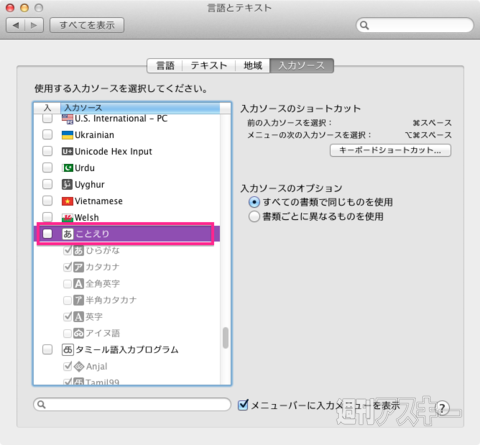Toggle メニューバーに入力メニューを表示 checkbox
The height and width of the screenshot is (445, 480).
[x=243, y=405]
